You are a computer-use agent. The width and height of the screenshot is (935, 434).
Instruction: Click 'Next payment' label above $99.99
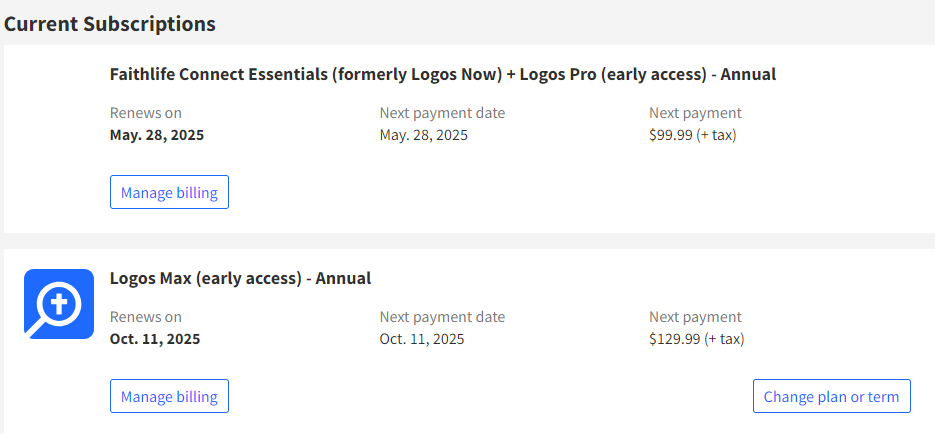[x=695, y=113]
